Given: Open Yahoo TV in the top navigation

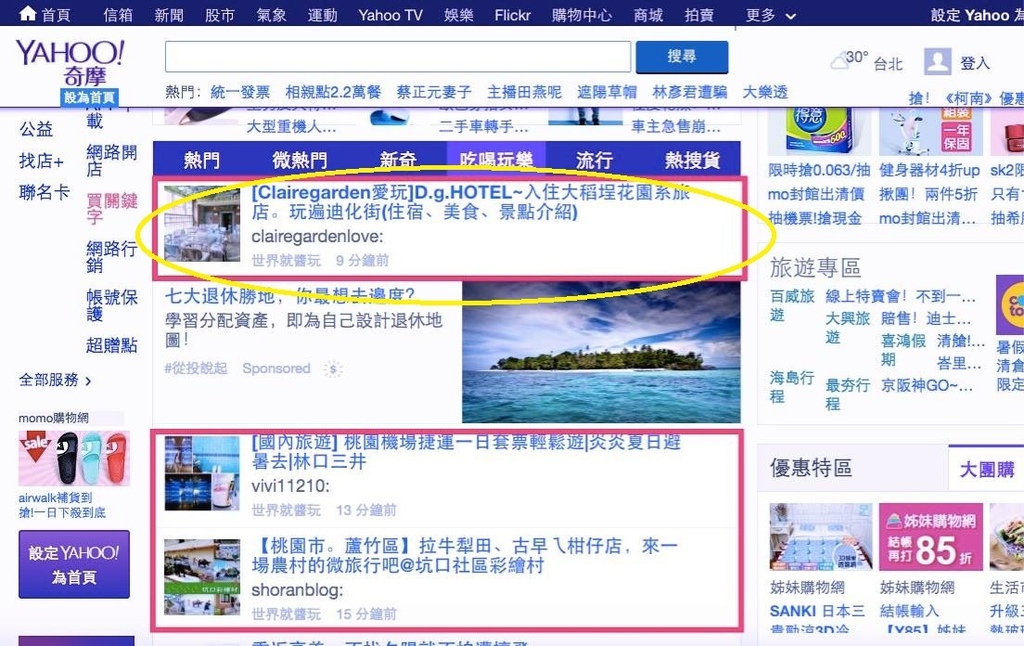Looking at the screenshot, I should point(390,15).
